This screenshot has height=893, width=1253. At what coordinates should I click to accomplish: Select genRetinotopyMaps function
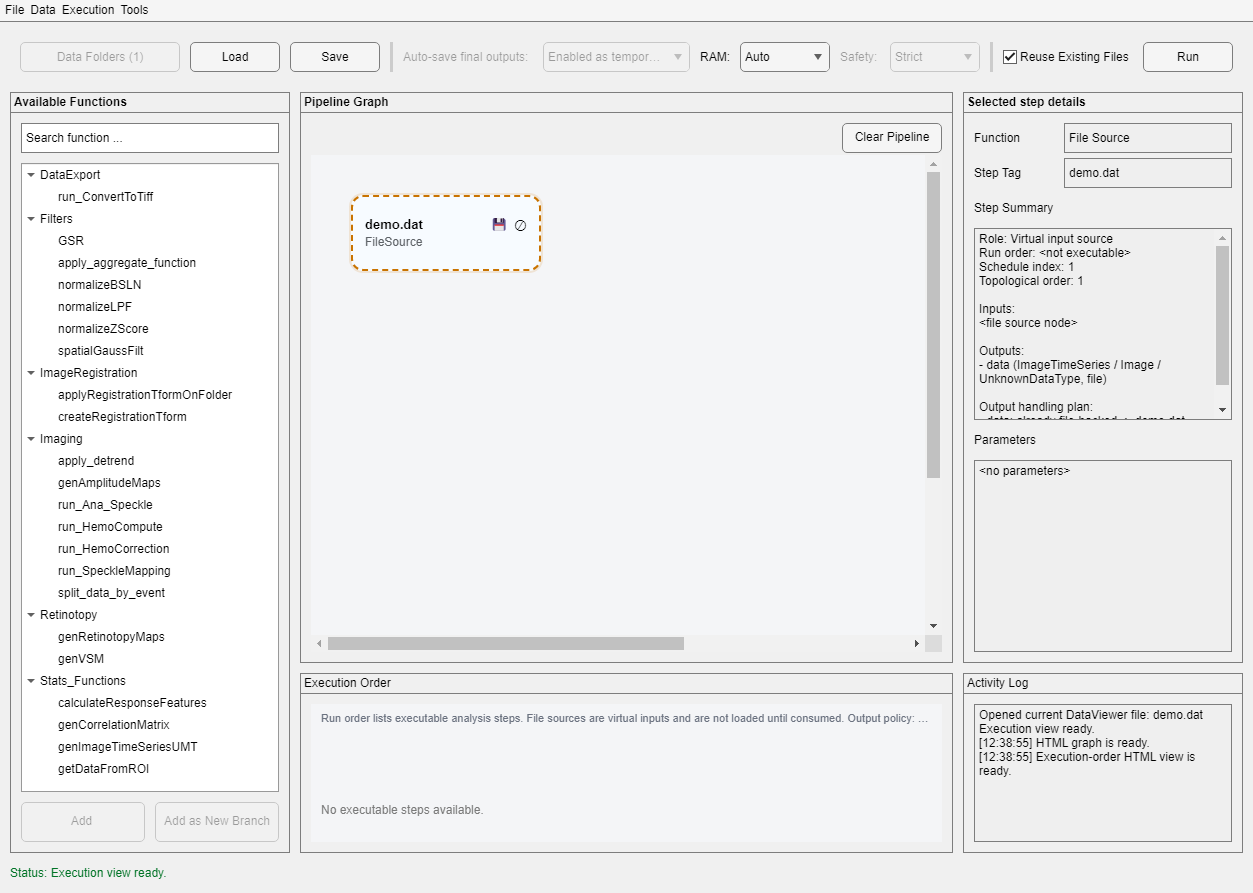[111, 637]
